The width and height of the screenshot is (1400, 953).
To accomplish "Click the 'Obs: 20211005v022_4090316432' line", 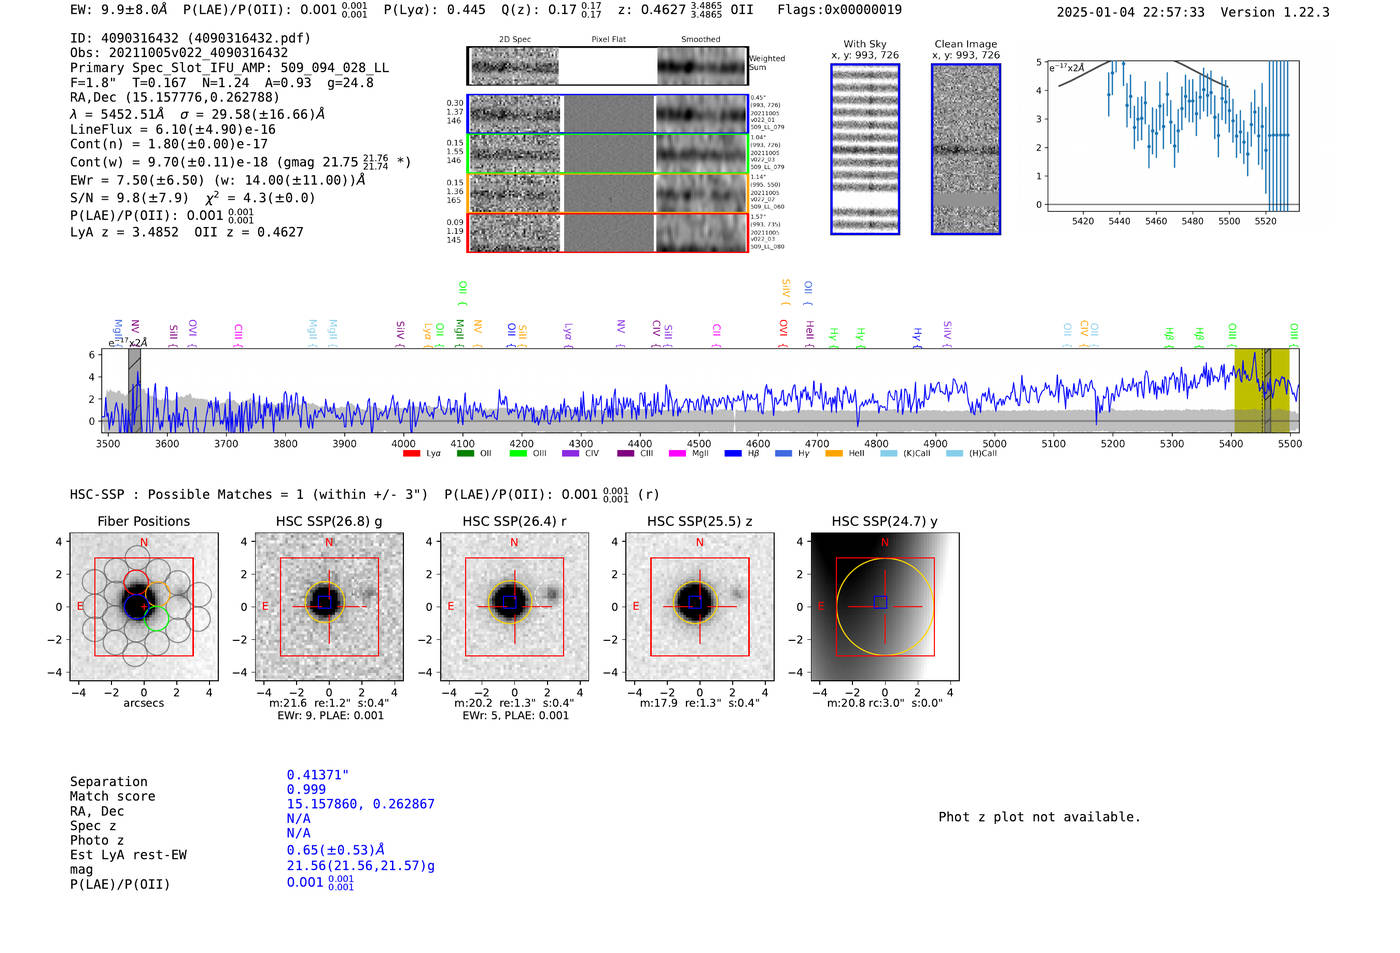I will 179,53.
